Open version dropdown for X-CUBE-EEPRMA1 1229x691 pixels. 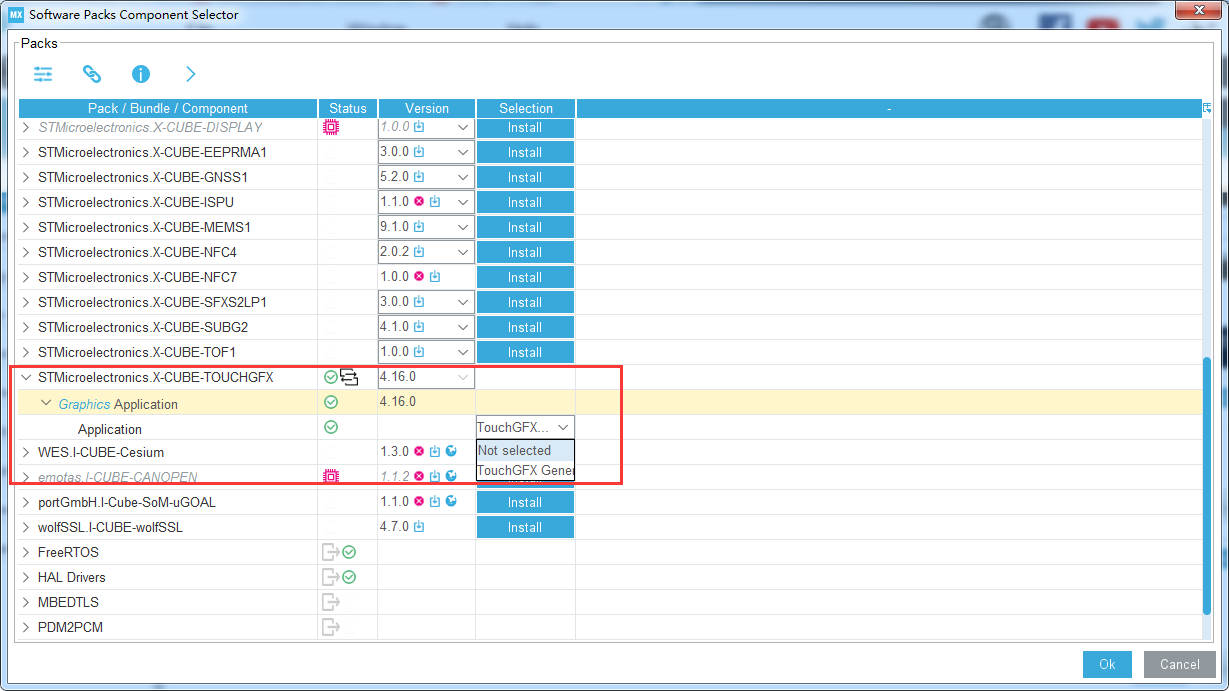(463, 152)
